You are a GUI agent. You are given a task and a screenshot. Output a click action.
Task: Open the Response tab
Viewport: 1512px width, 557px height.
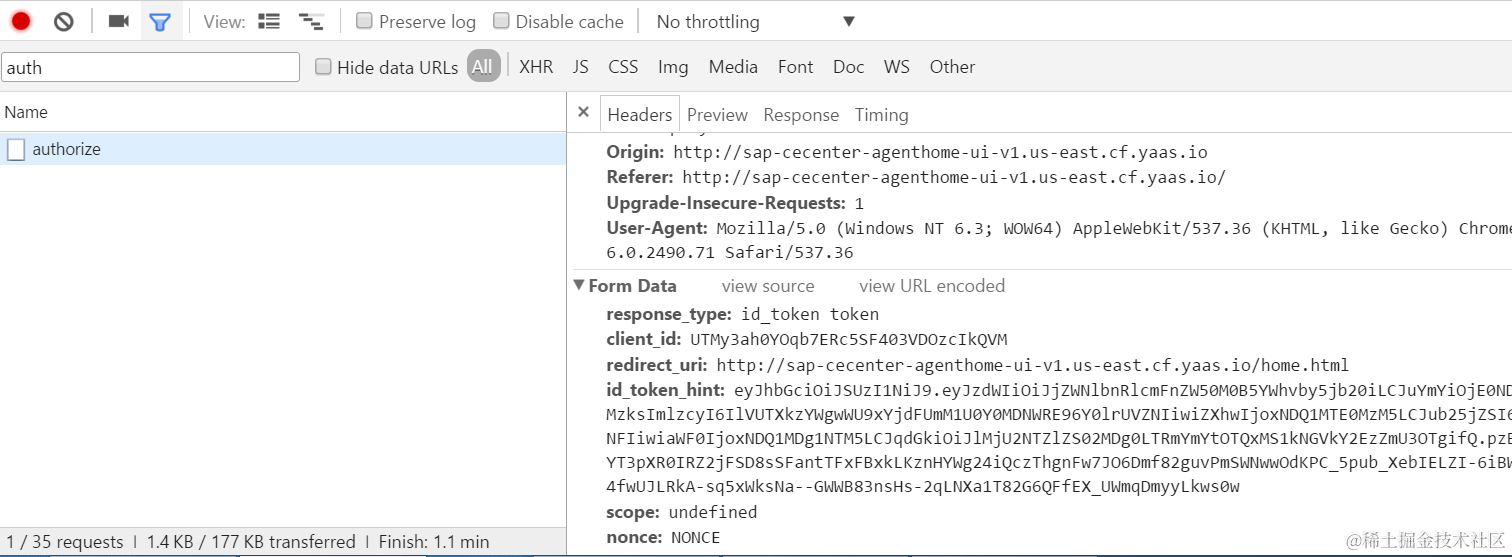coord(801,115)
